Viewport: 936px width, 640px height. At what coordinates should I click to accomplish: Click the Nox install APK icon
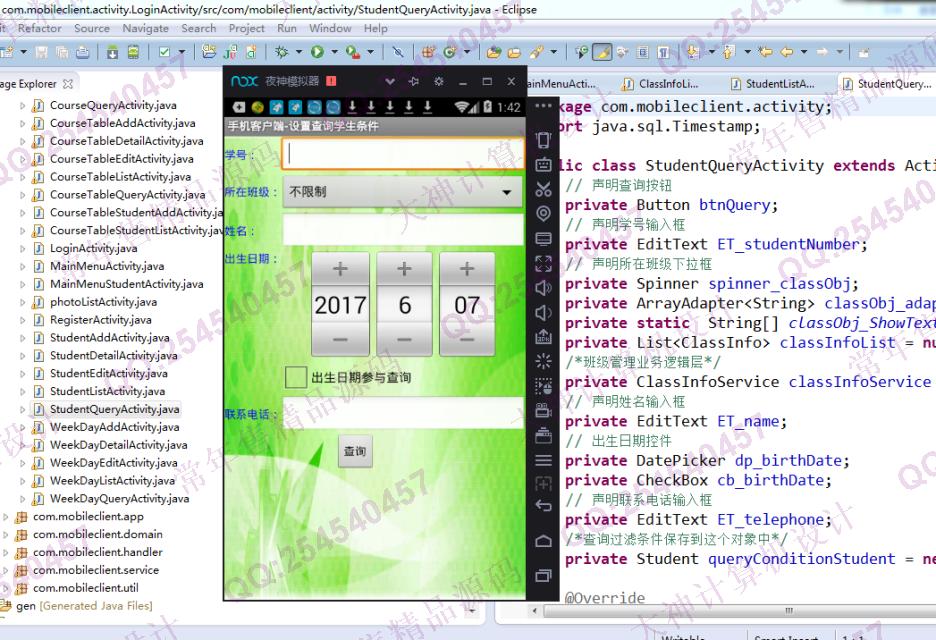(543, 336)
